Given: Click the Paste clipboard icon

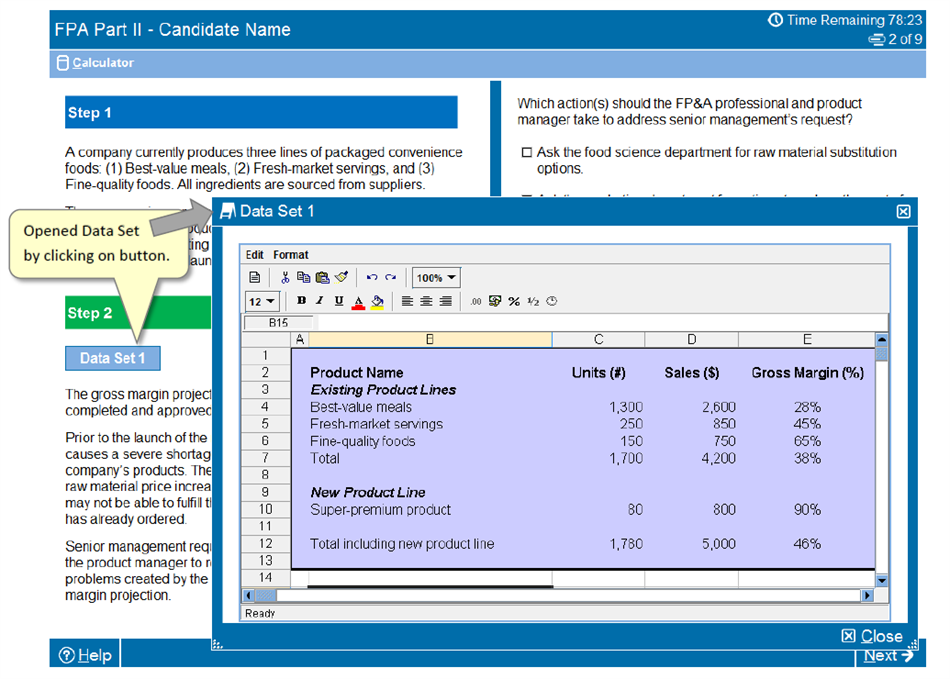Looking at the screenshot, I should tap(321, 278).
